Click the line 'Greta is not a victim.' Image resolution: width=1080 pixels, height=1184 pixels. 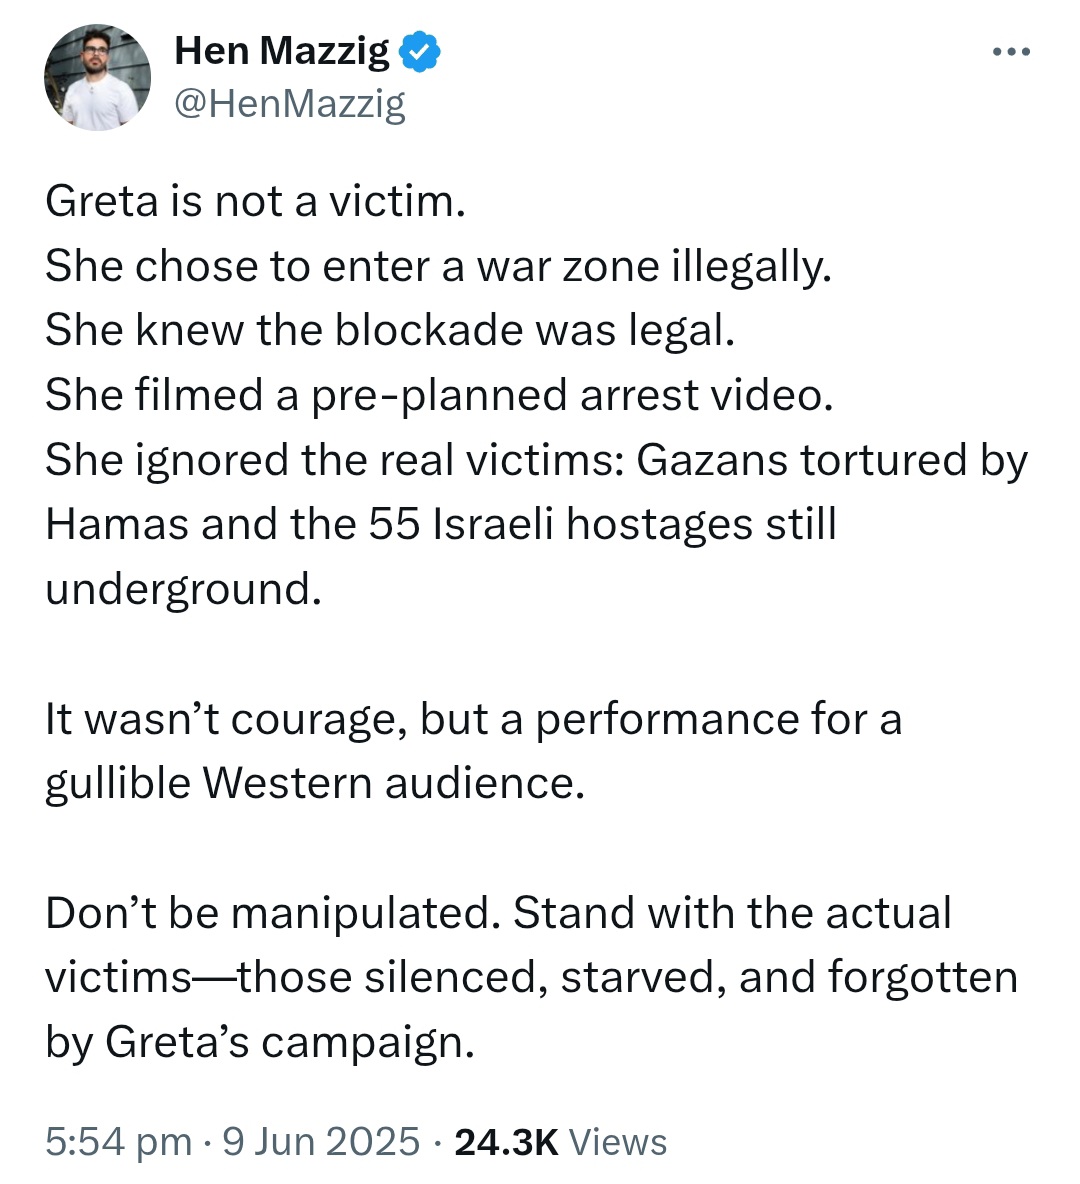click(255, 202)
